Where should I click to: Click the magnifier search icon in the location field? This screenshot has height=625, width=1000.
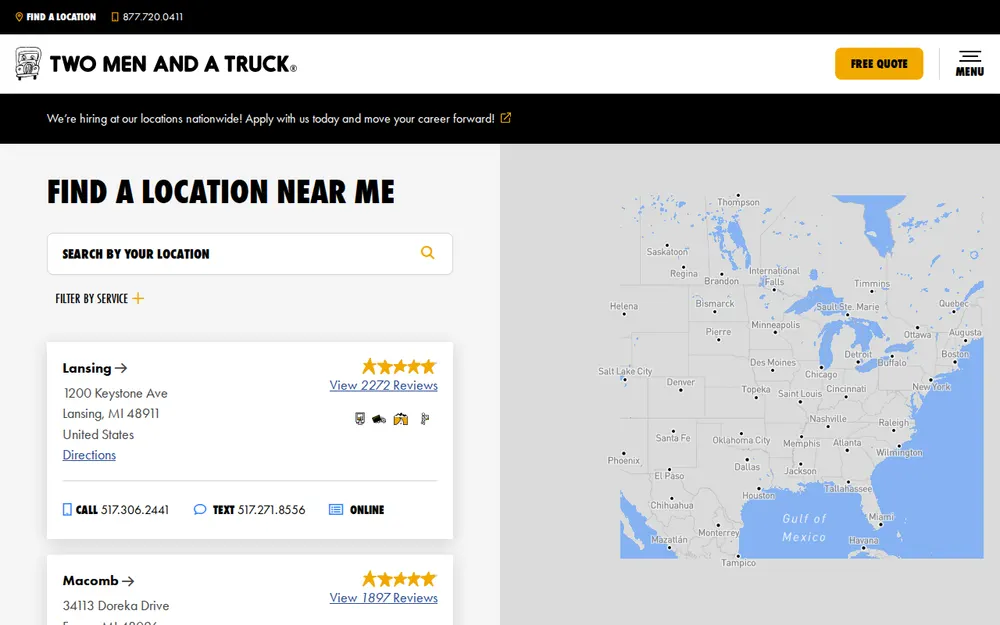[x=427, y=253]
